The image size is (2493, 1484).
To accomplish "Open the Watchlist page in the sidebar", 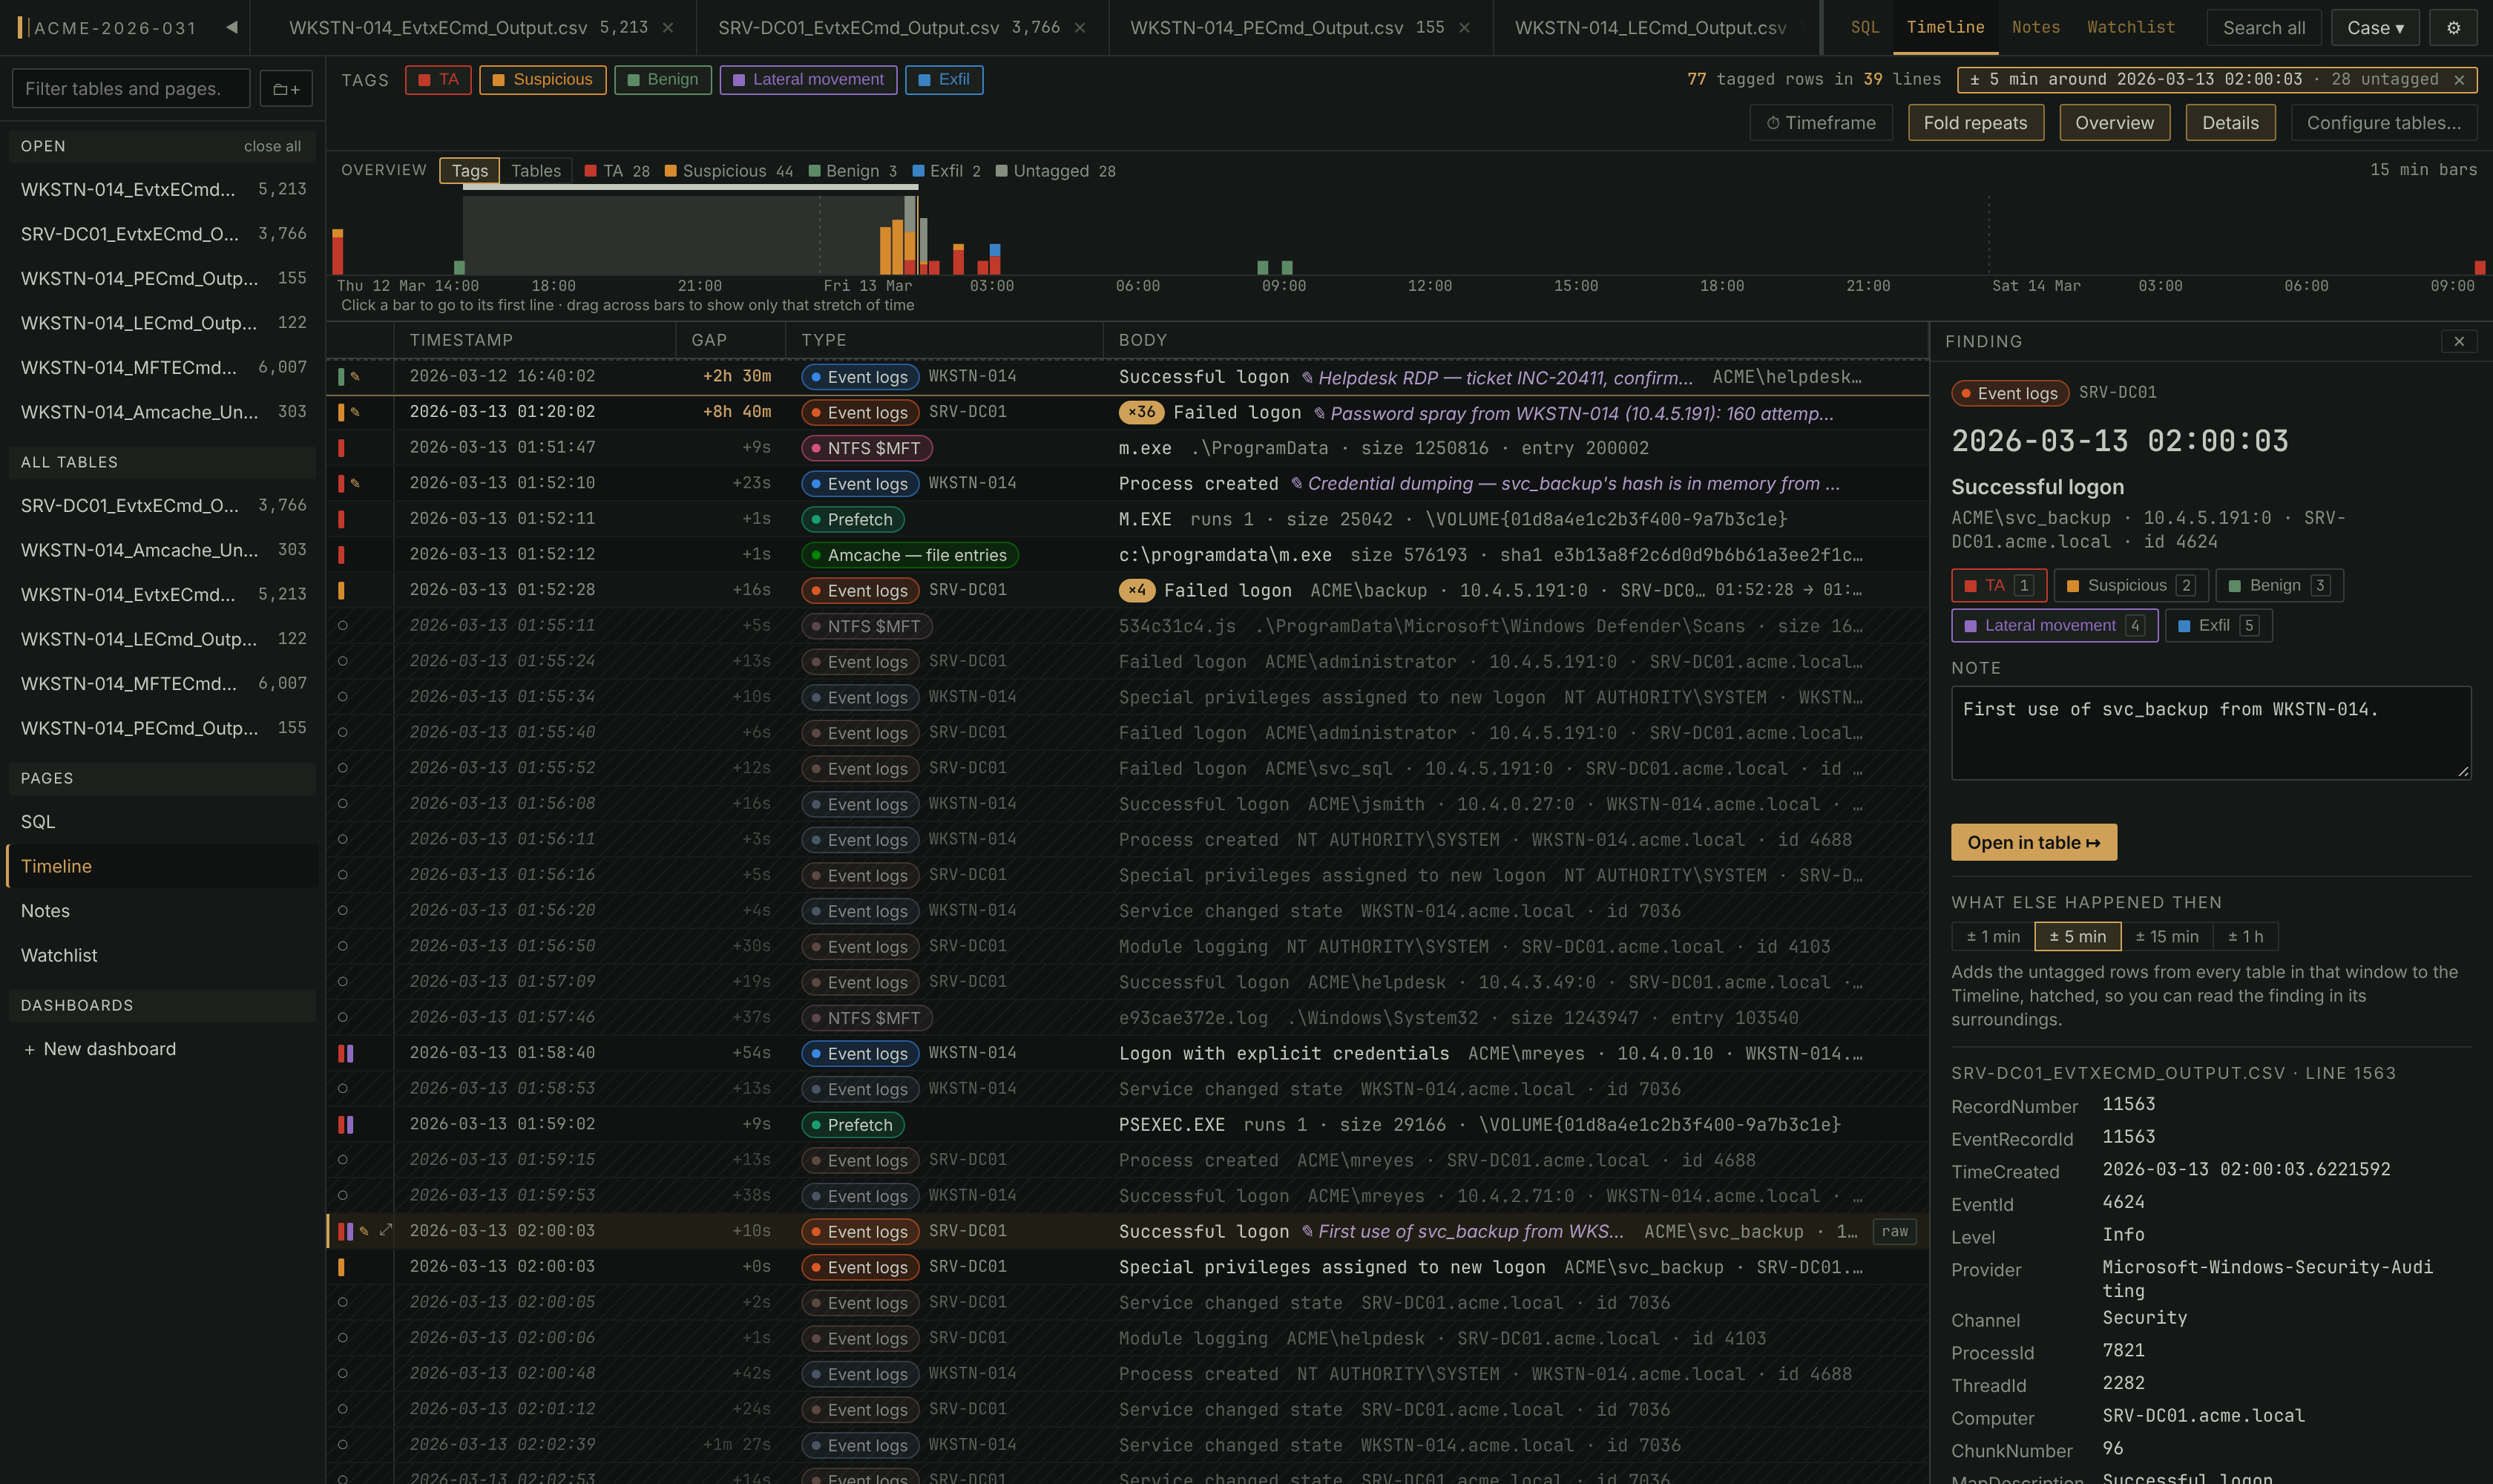I will [x=161, y=955].
